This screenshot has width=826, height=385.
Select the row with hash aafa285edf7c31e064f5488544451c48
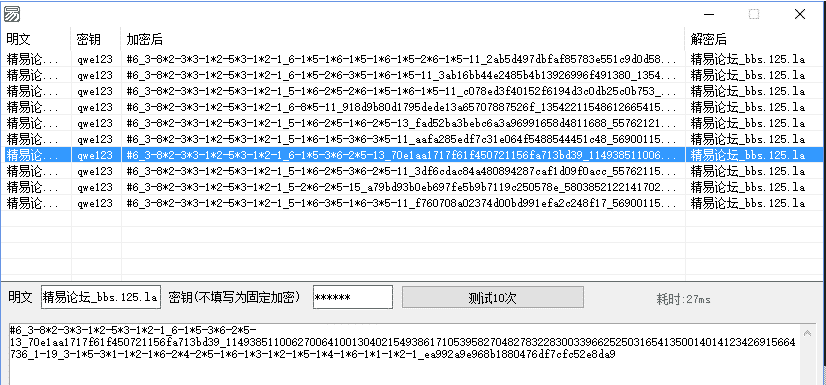[x=412, y=139]
